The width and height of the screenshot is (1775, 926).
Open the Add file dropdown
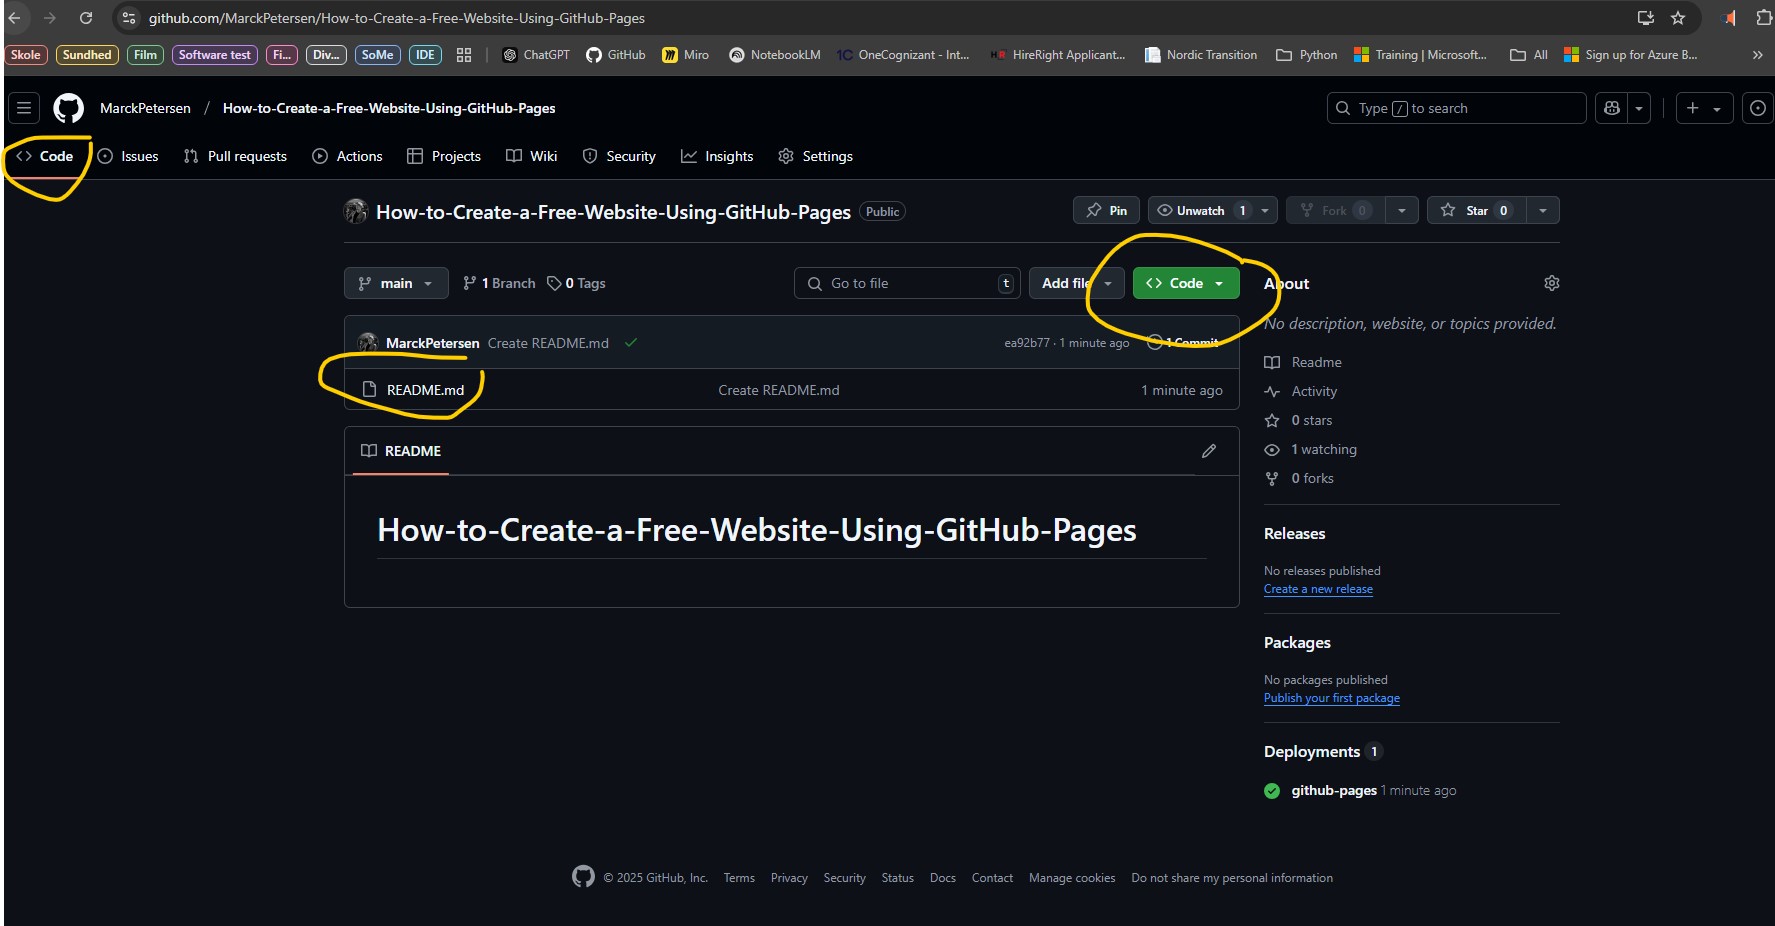1076,283
